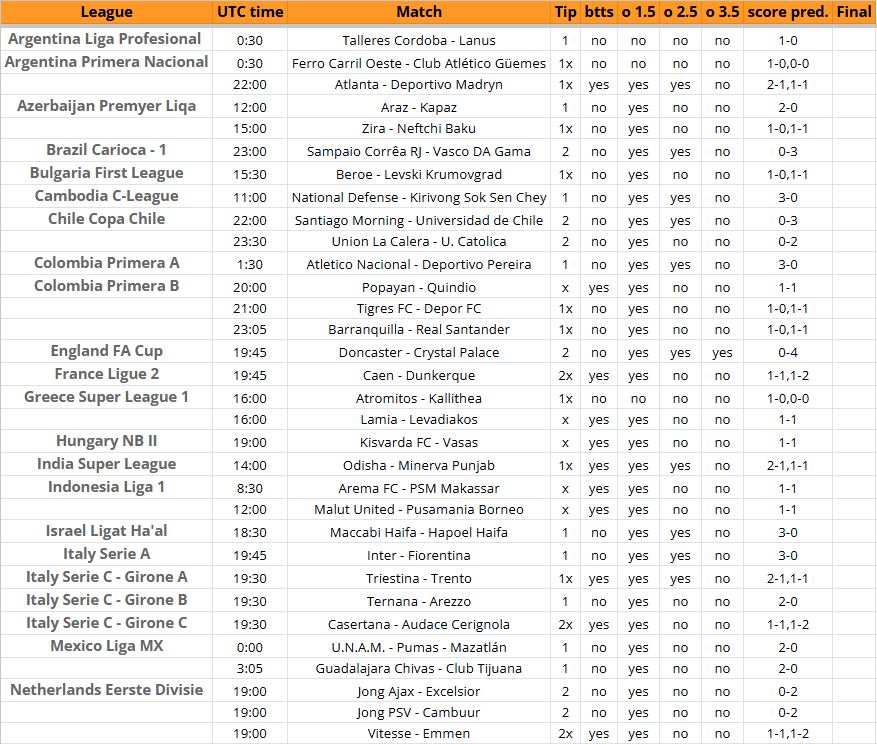The height and width of the screenshot is (744, 877).
Task: Click the o 1.5 column header
Action: (638, 12)
